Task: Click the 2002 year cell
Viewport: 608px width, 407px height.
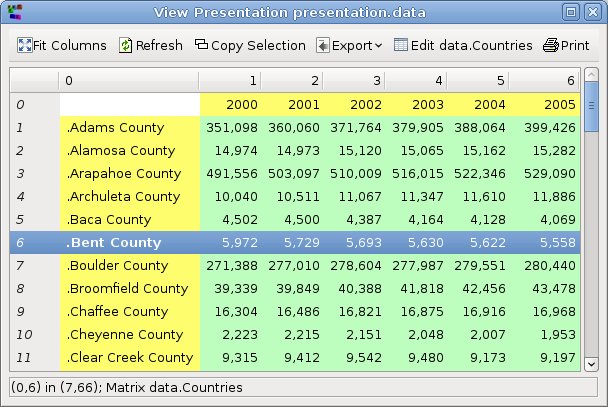Action: 354,104
